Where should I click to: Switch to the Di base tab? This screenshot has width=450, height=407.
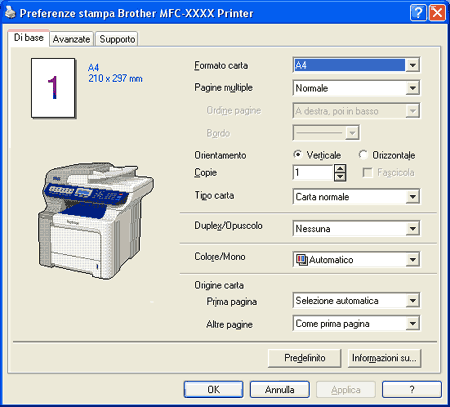point(29,38)
